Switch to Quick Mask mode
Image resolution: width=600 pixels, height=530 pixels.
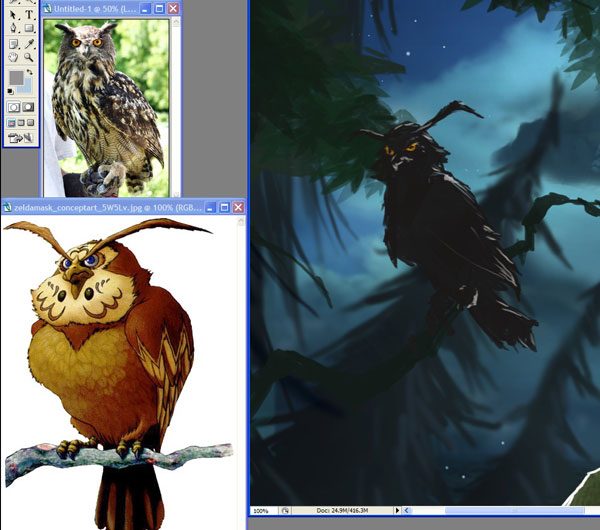coord(28,107)
